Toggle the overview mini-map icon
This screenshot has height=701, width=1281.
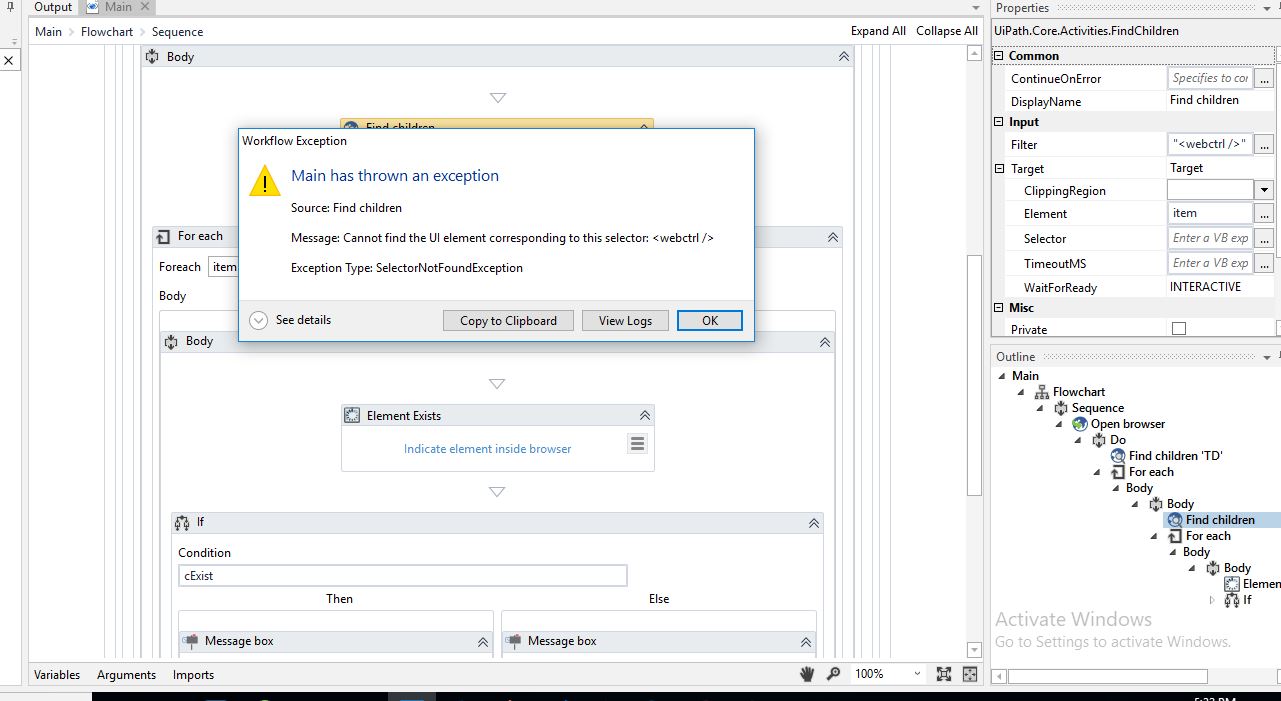pyautogui.click(x=970, y=674)
